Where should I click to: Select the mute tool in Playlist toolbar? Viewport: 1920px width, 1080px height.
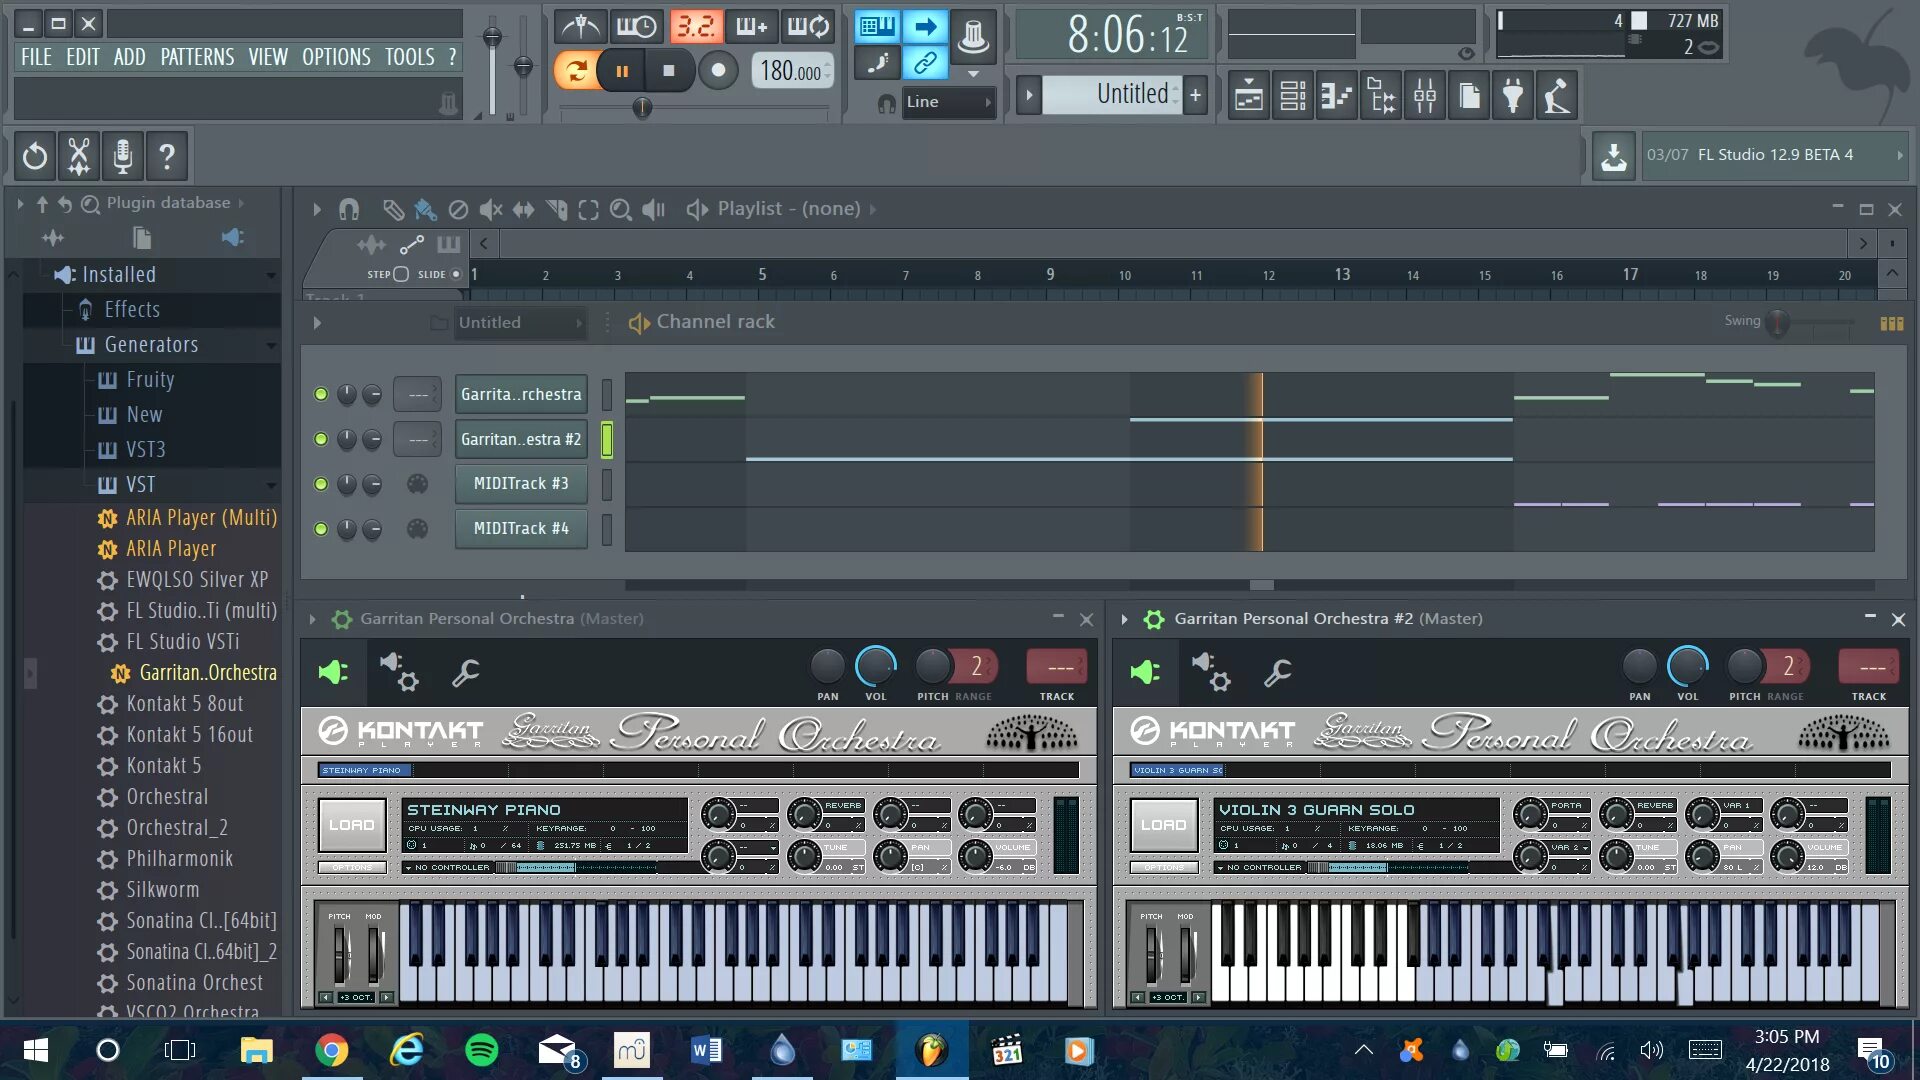pyautogui.click(x=490, y=209)
